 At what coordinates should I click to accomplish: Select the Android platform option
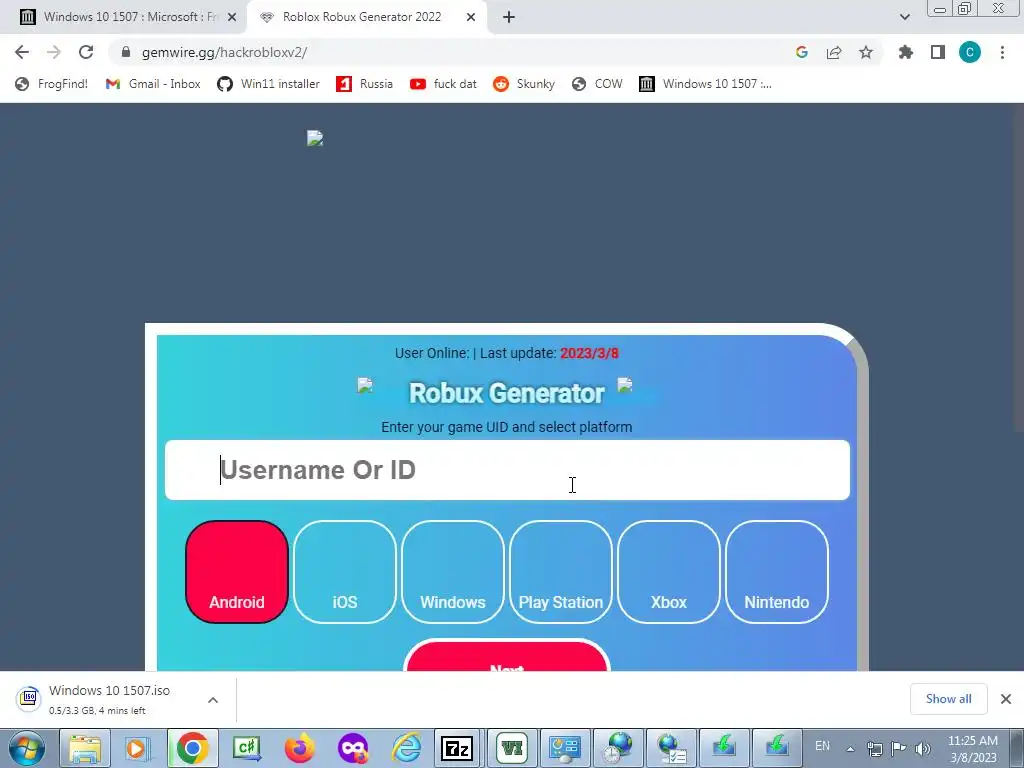coord(237,571)
